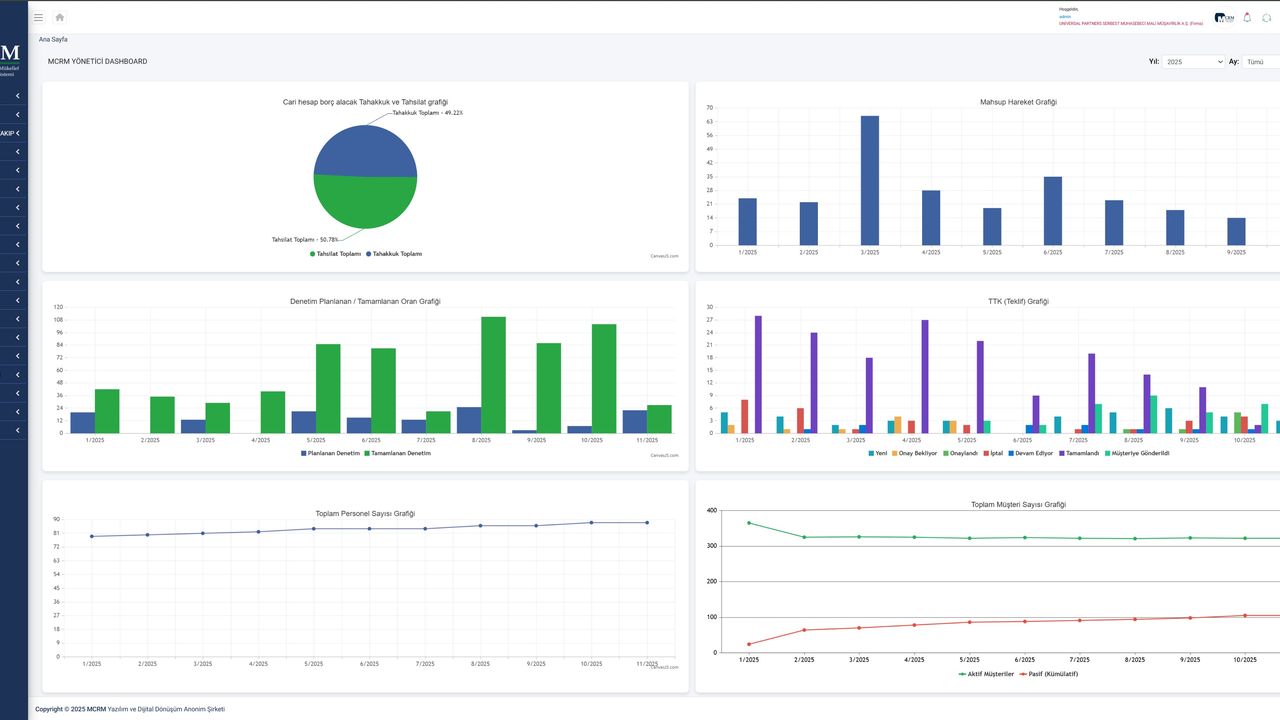This screenshot has width=1280, height=720.
Task: Click the Universal Partners company name link
Action: point(1130,24)
